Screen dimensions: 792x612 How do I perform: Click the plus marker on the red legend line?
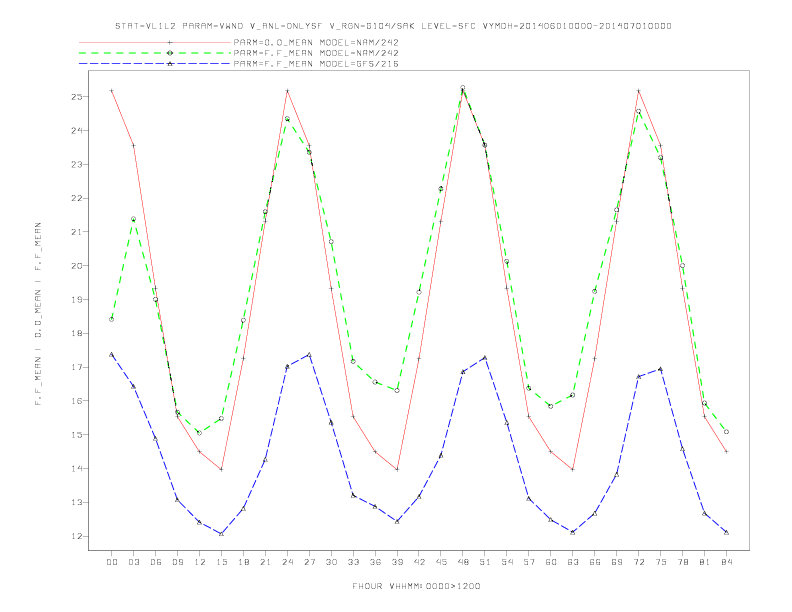[x=170, y=42]
